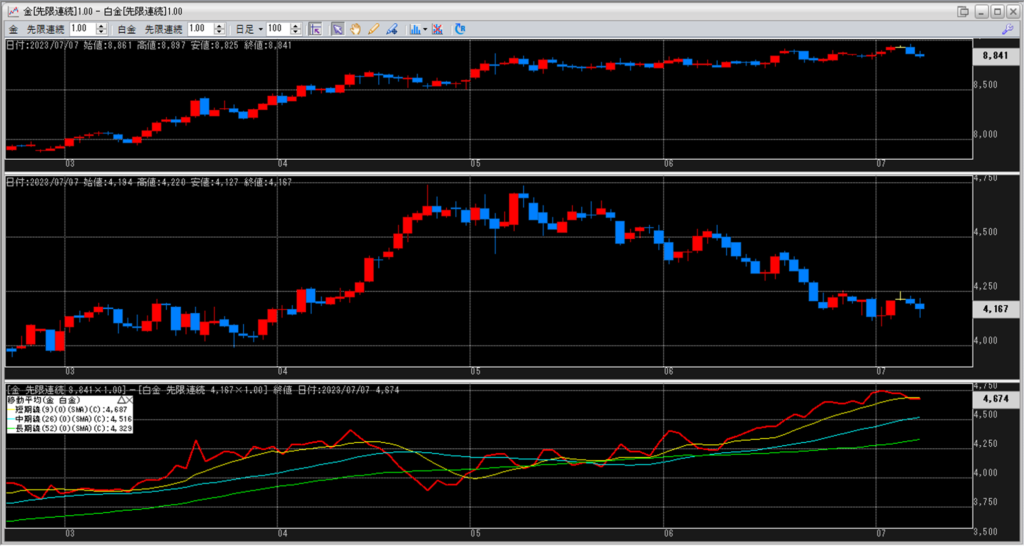Viewport: 1024px width, 546px height.
Task: Click the 白金 multiplier 1.00 input field
Action: (197, 29)
